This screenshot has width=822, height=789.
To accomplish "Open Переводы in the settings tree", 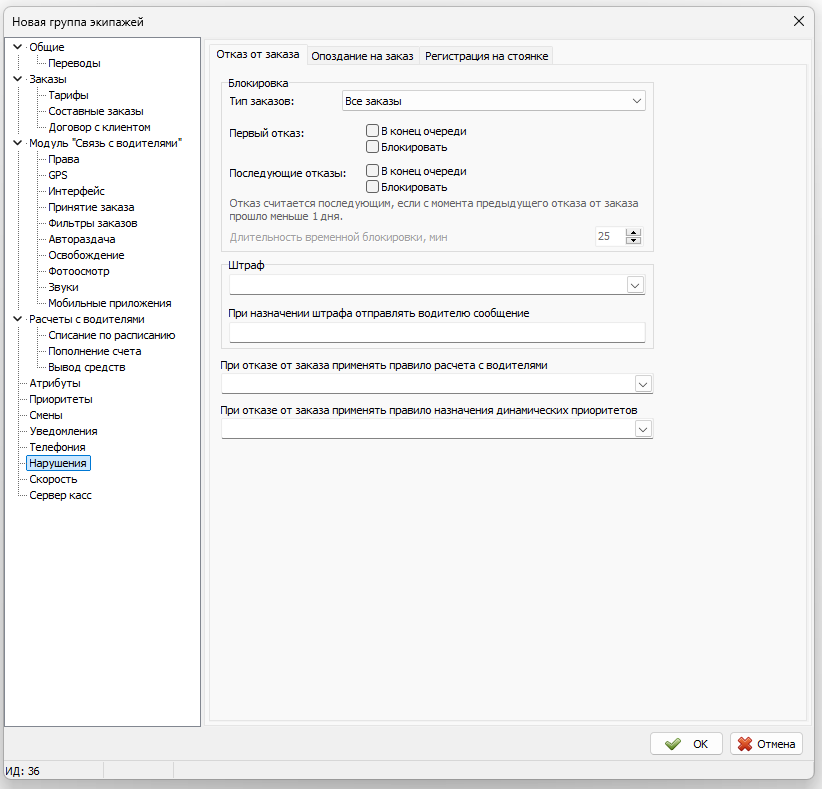I will [74, 63].
